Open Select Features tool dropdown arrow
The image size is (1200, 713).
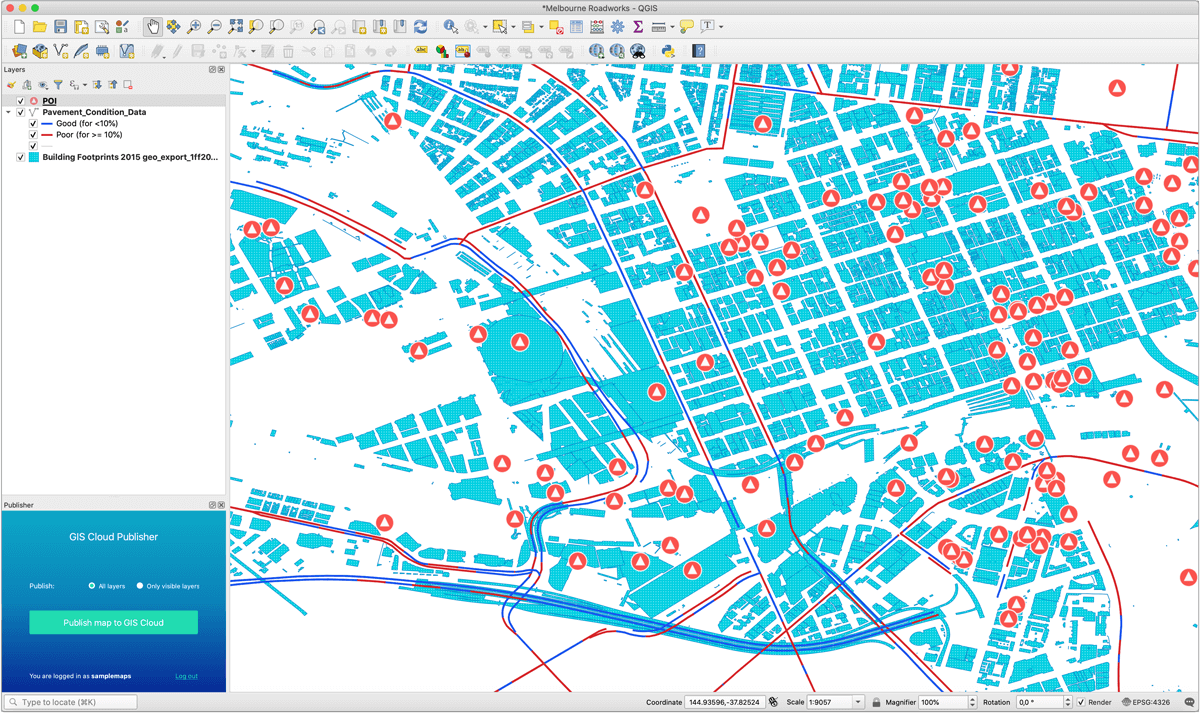tap(513, 27)
